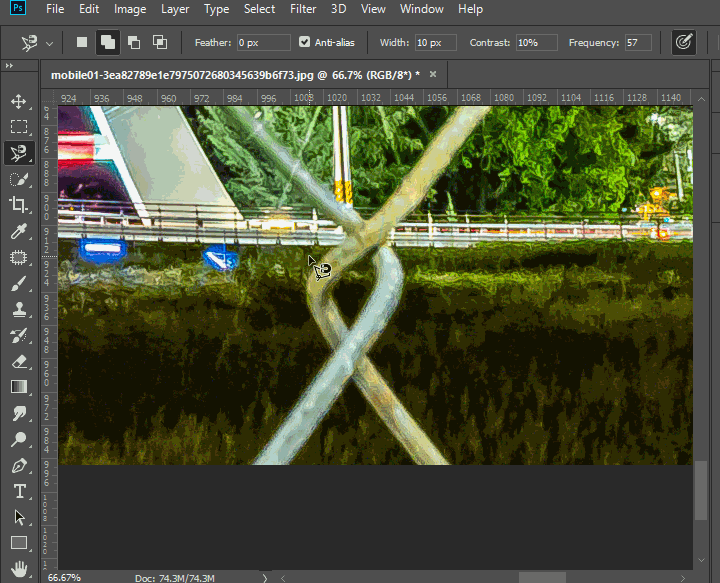Viewport: 720px width, 583px height.
Task: Select the Horizontal Type tool
Action: click(18, 491)
